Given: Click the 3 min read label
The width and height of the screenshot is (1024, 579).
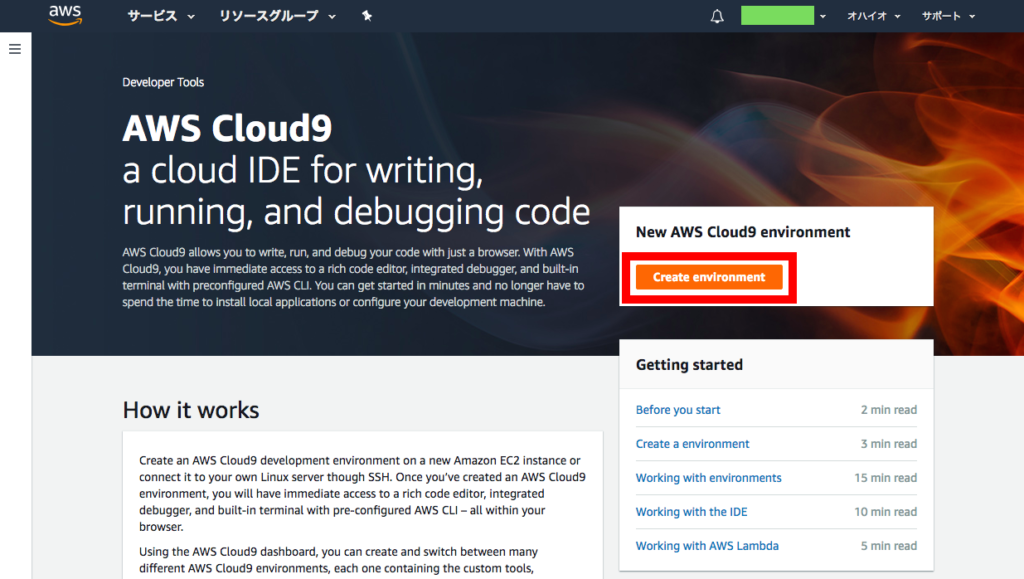Looking at the screenshot, I should tap(889, 444).
